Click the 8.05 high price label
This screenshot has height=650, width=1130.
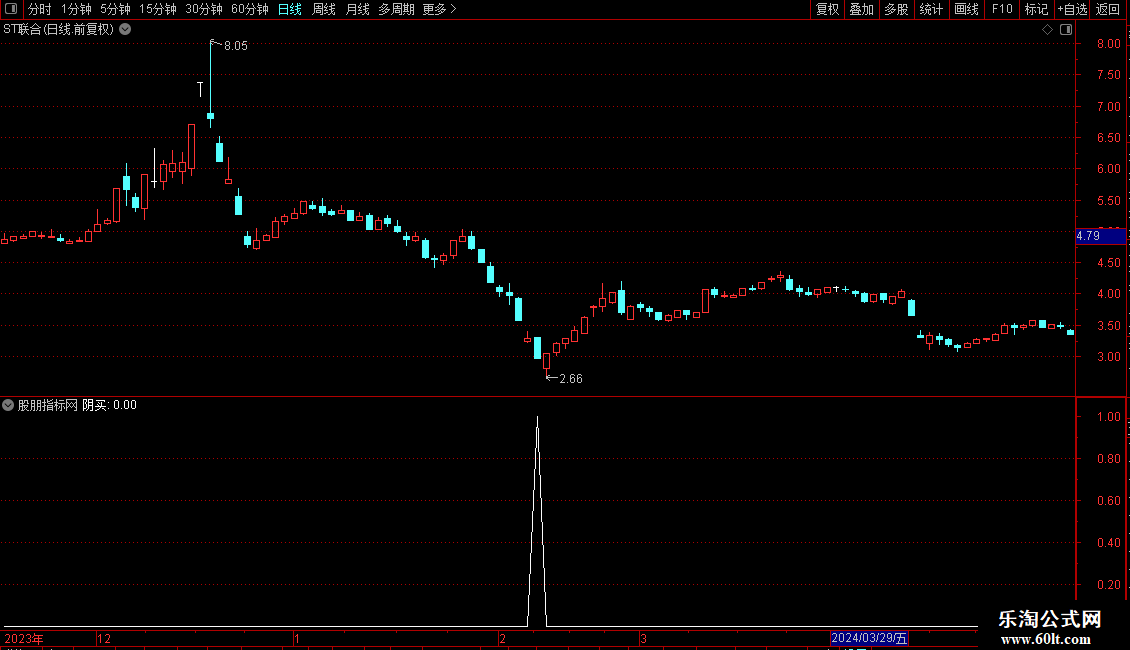(236, 46)
